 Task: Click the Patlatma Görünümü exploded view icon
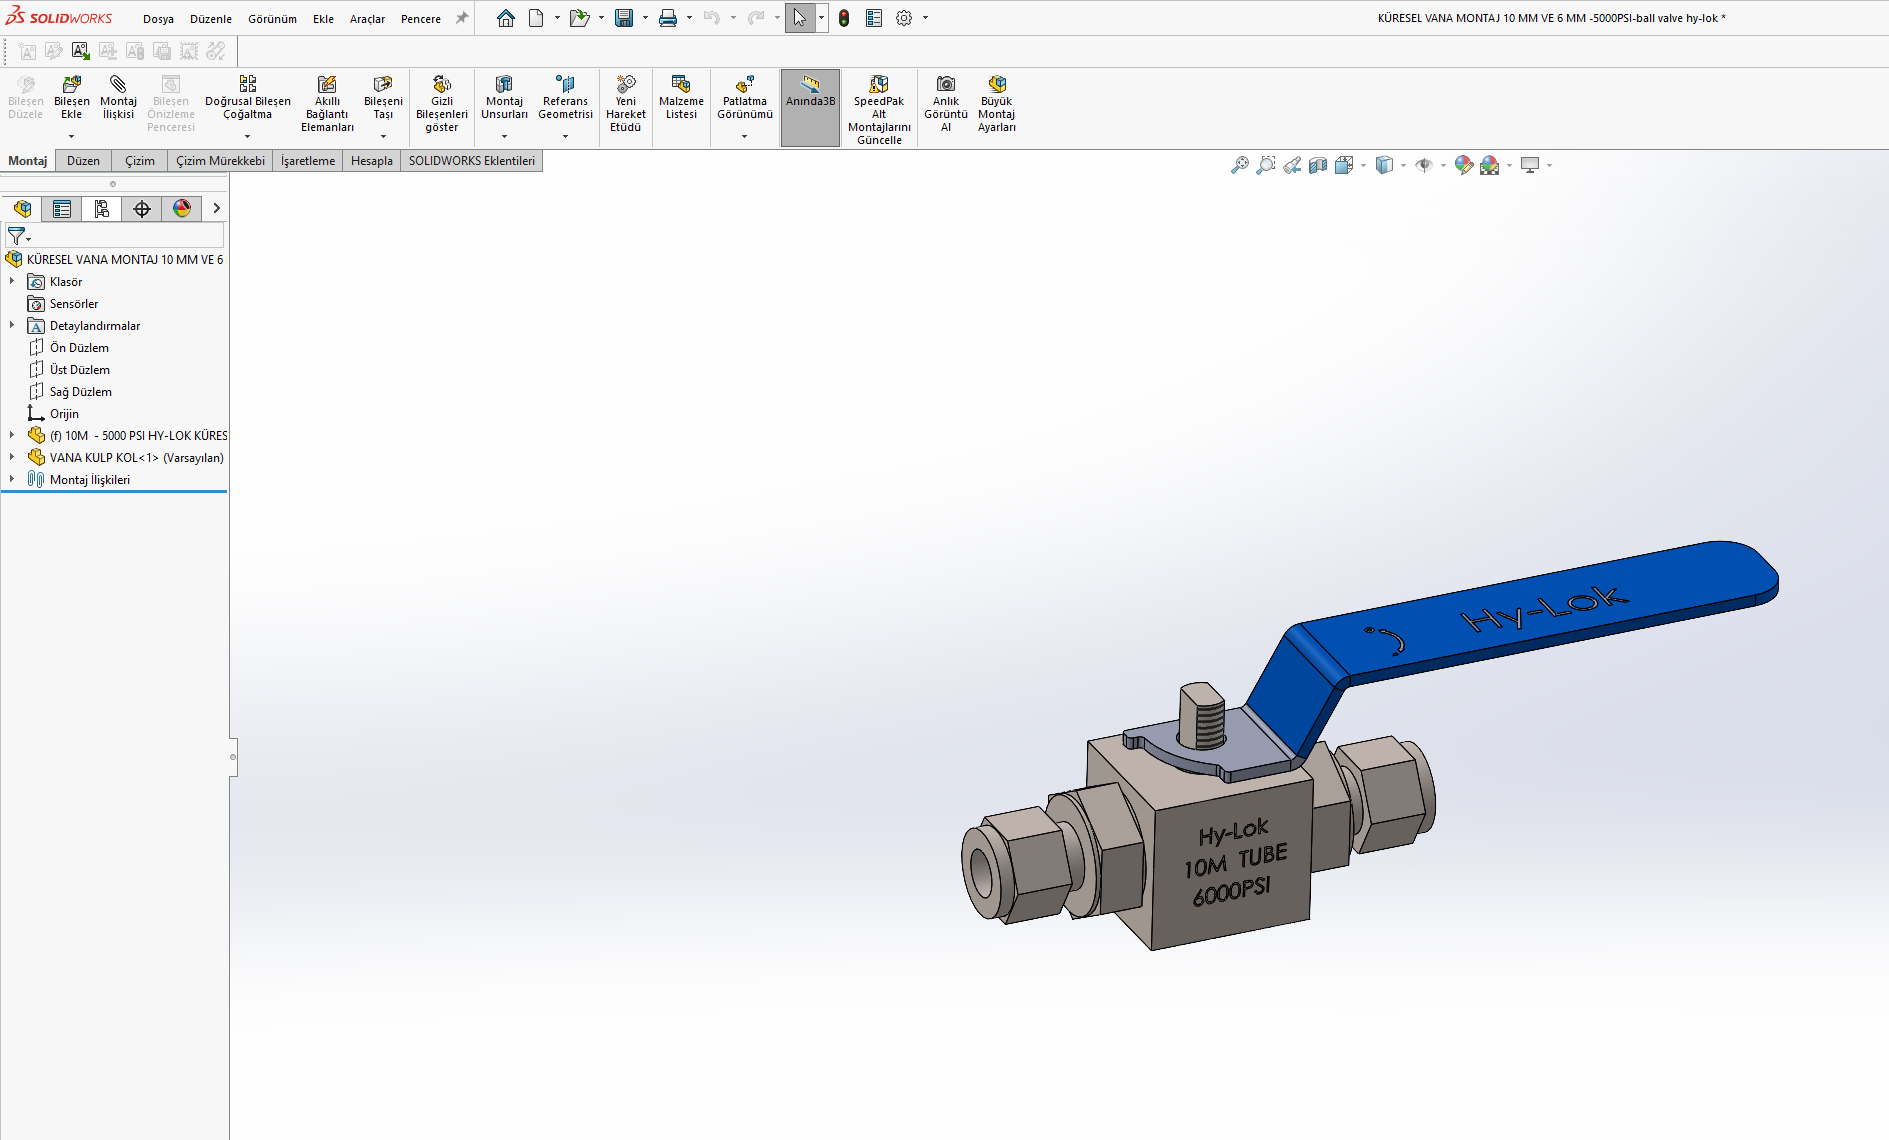click(x=745, y=84)
